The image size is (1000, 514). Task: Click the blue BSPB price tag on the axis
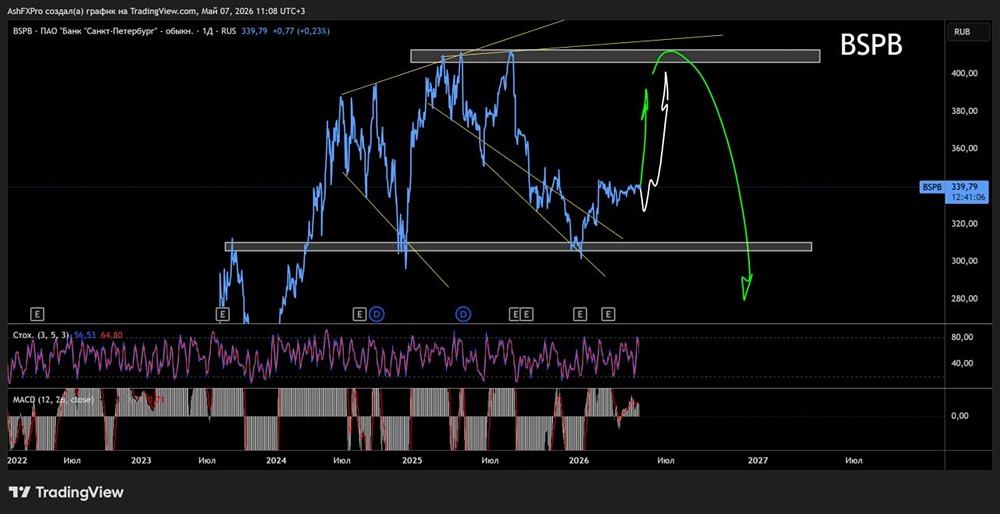click(x=932, y=187)
